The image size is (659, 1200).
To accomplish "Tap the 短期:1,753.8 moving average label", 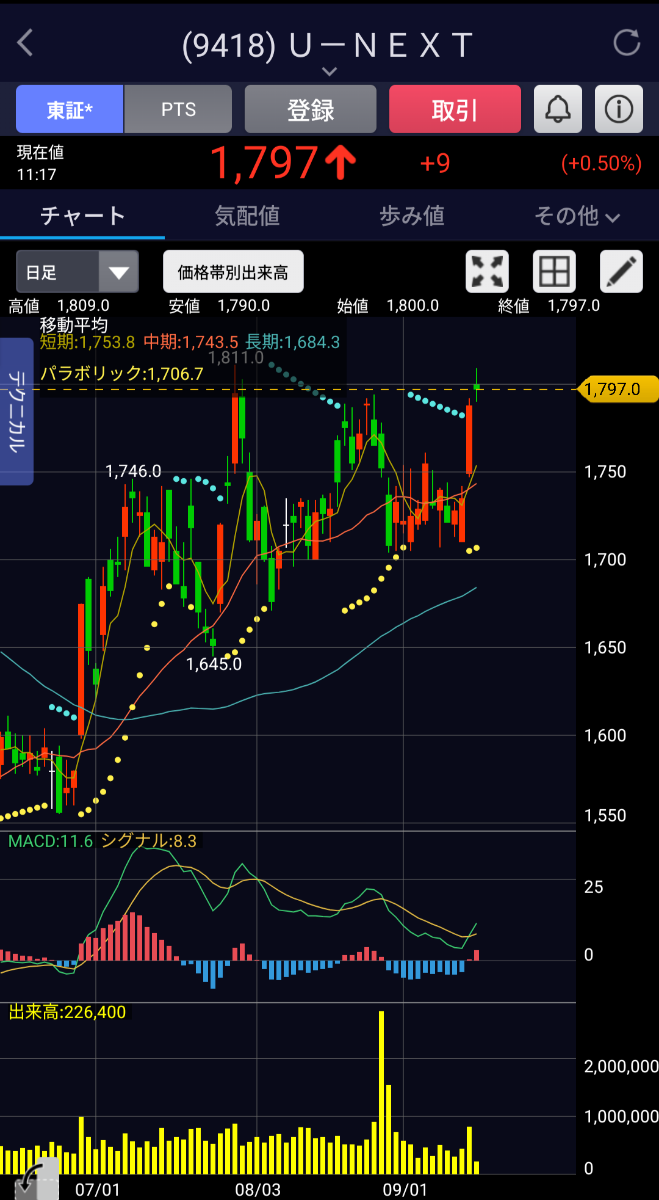I will tap(87, 342).
